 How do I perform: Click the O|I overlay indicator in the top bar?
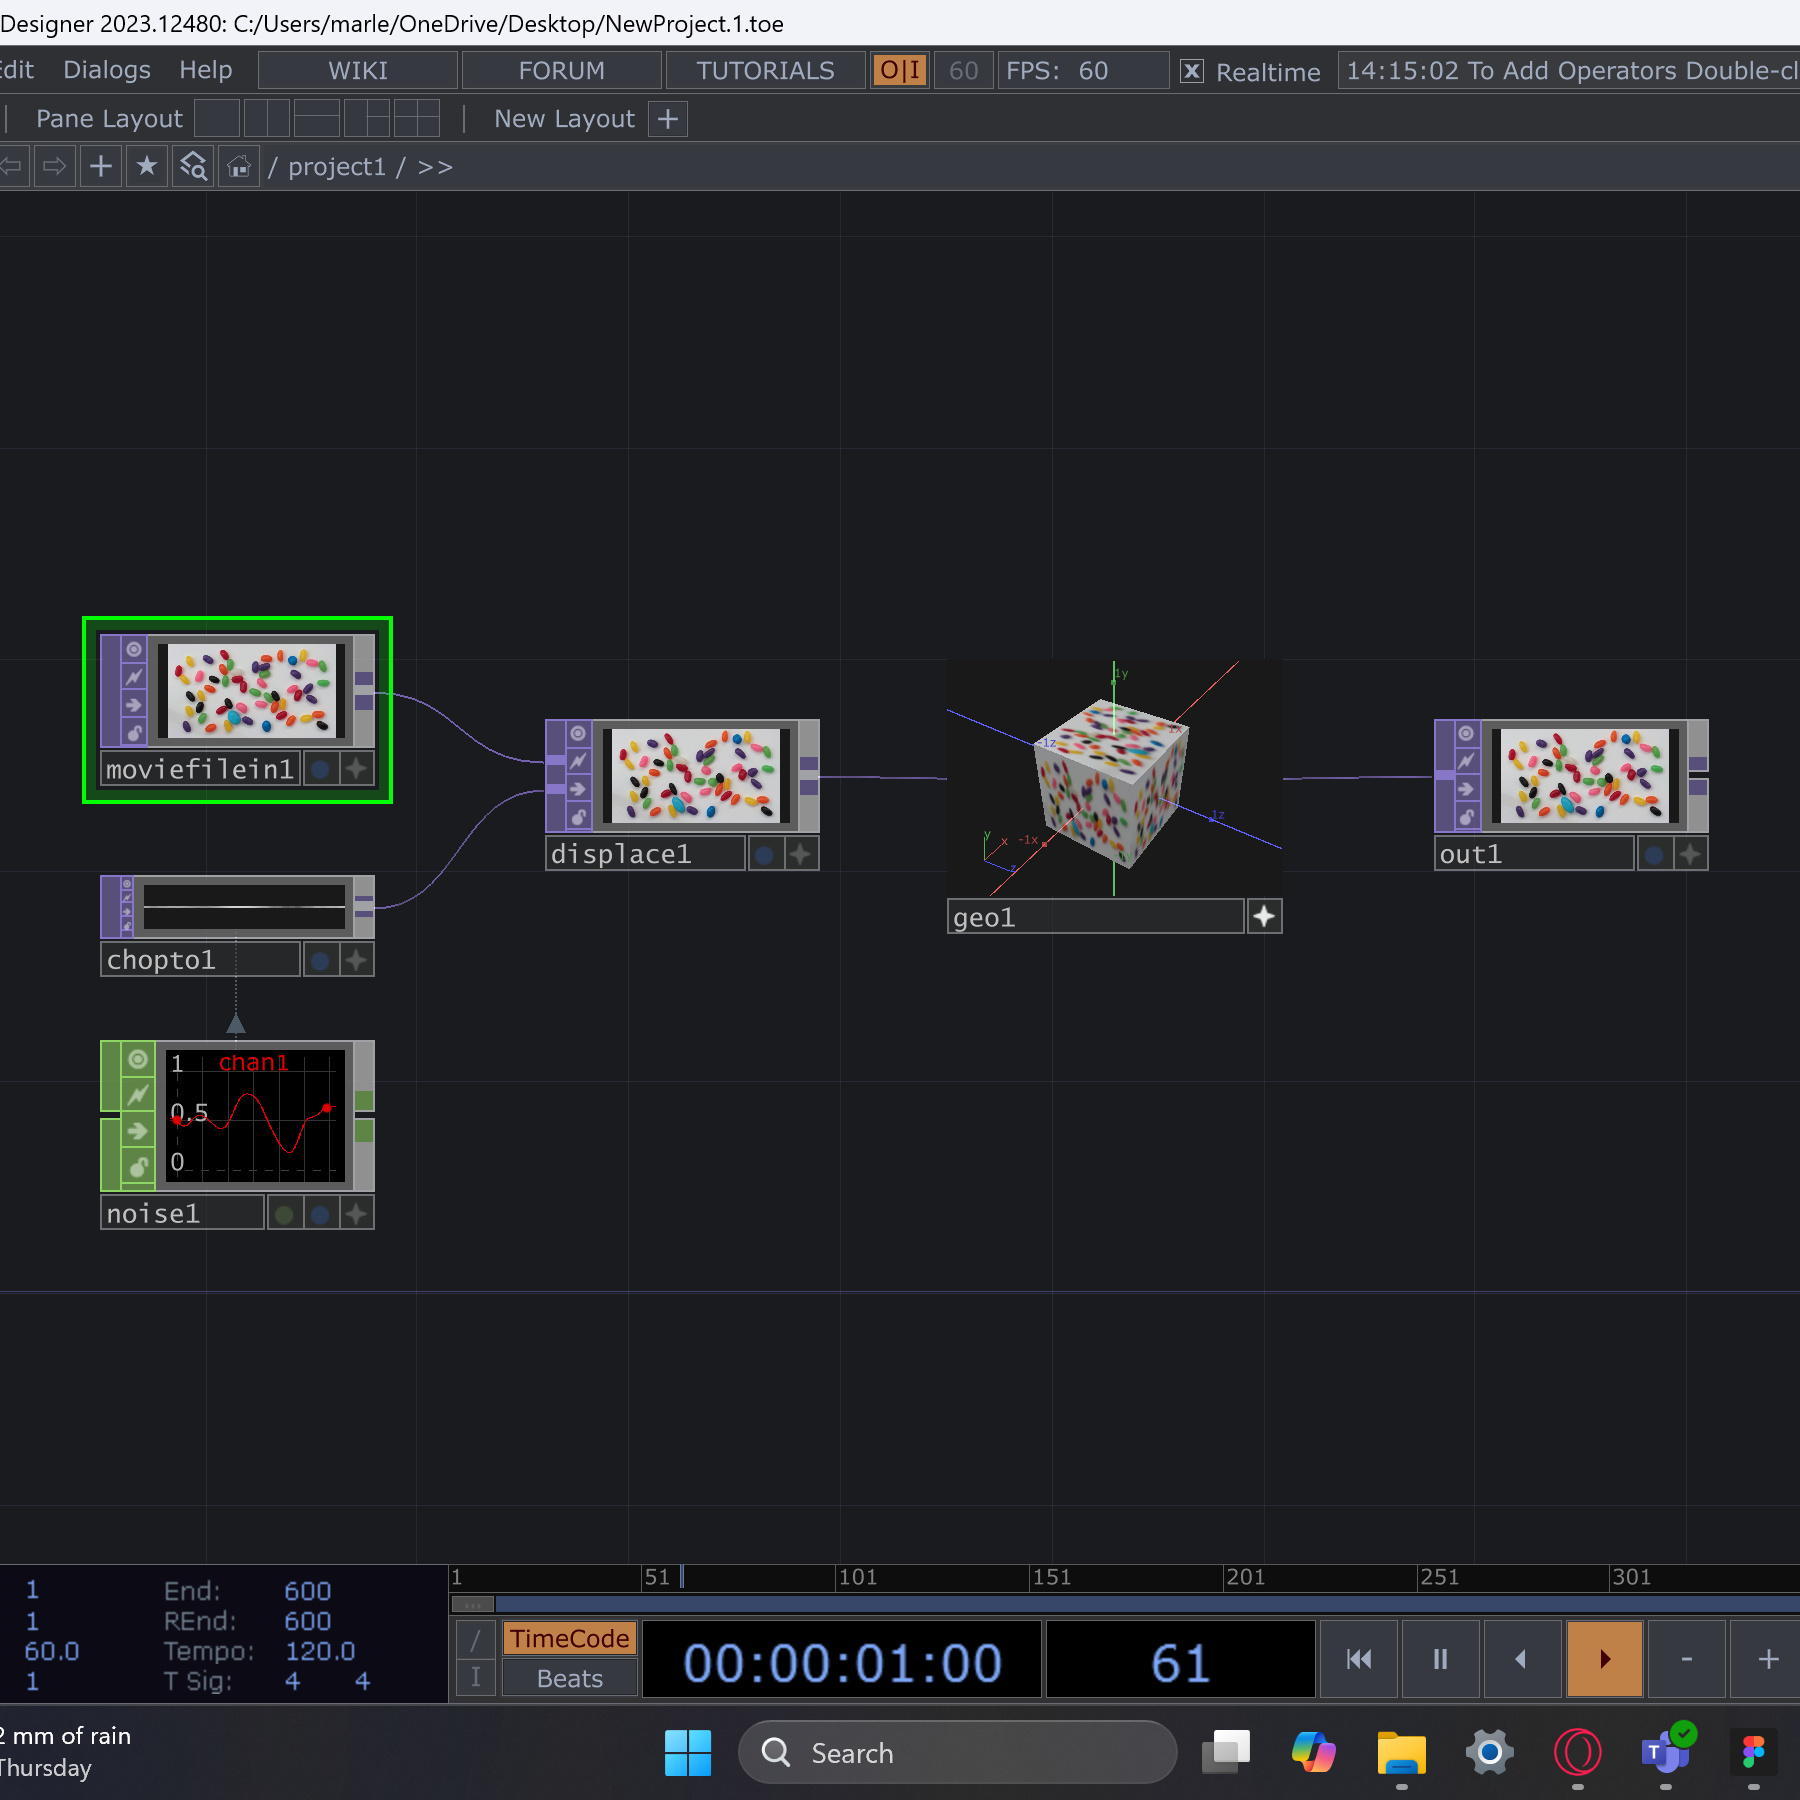click(x=899, y=70)
